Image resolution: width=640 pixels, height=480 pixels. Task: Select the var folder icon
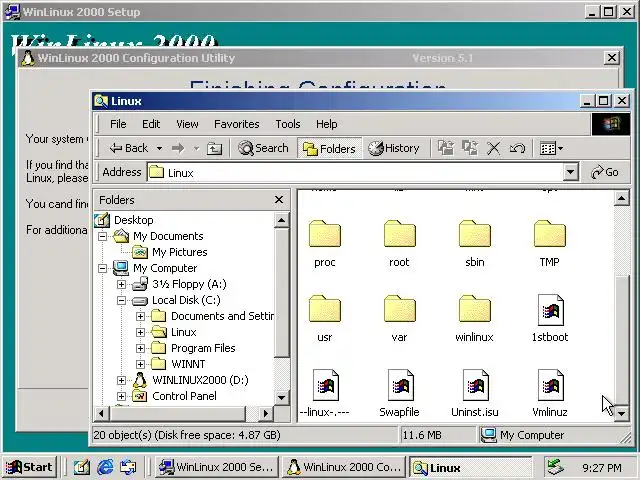pos(399,309)
